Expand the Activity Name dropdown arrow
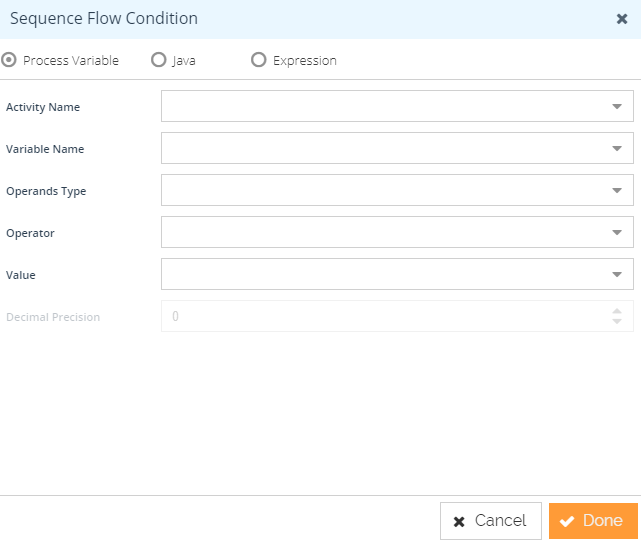641x541 pixels. (617, 106)
